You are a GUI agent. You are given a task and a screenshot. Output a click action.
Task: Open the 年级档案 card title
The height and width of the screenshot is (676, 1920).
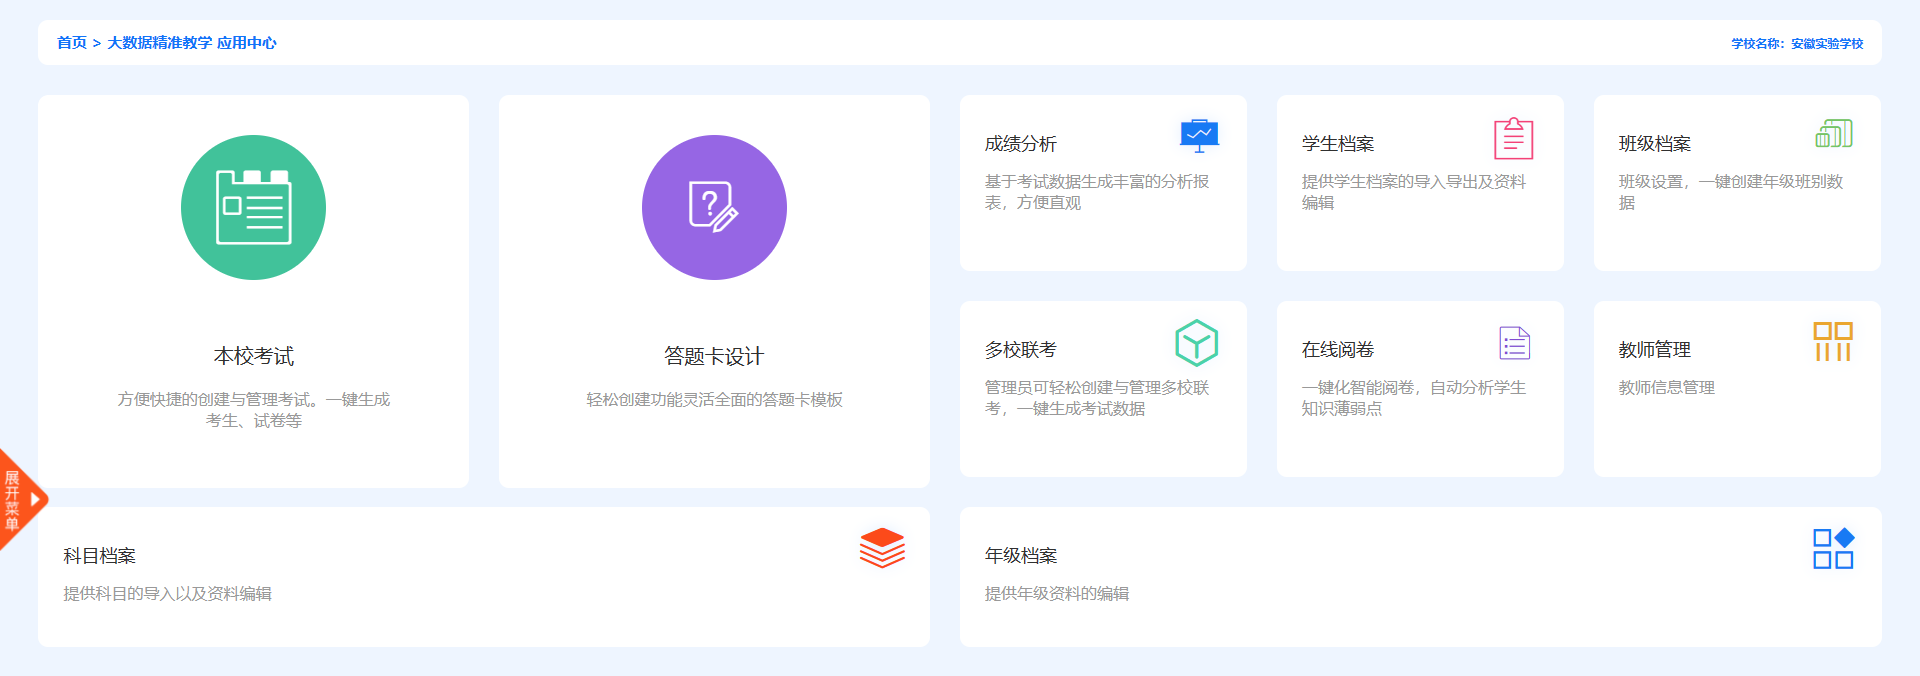tap(1021, 556)
